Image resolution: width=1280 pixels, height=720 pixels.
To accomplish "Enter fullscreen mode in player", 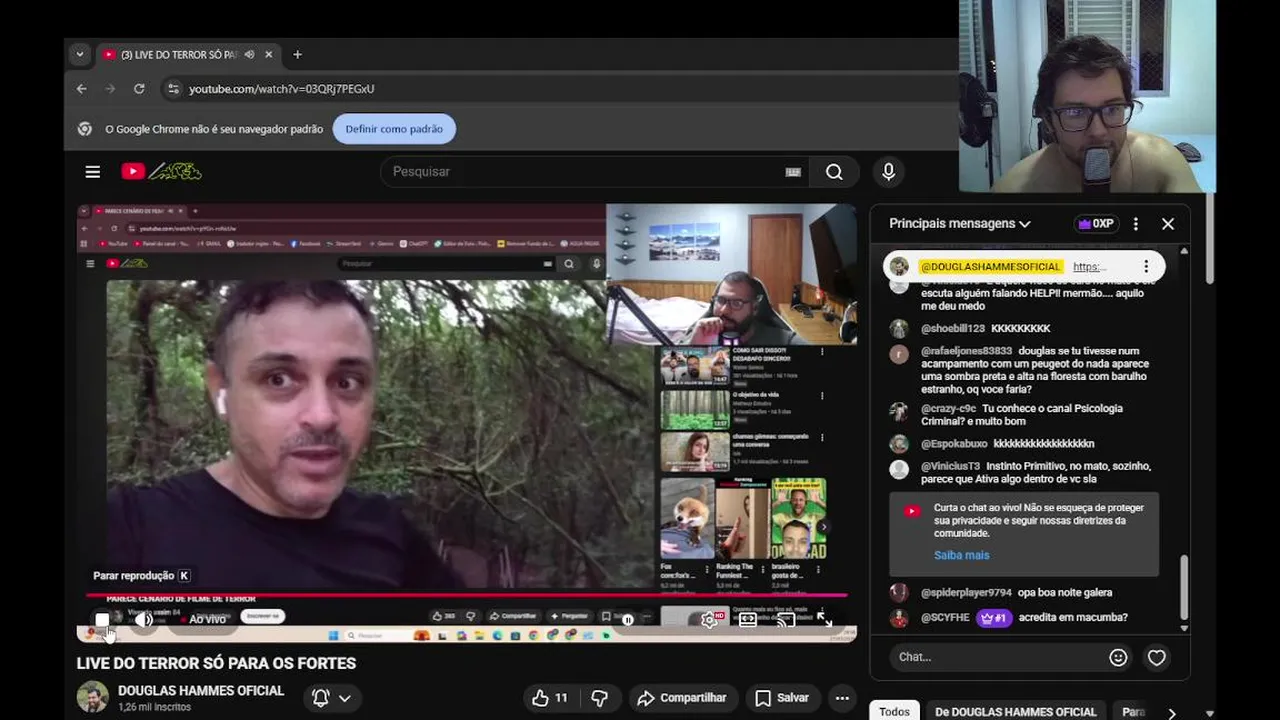I will click(824, 620).
